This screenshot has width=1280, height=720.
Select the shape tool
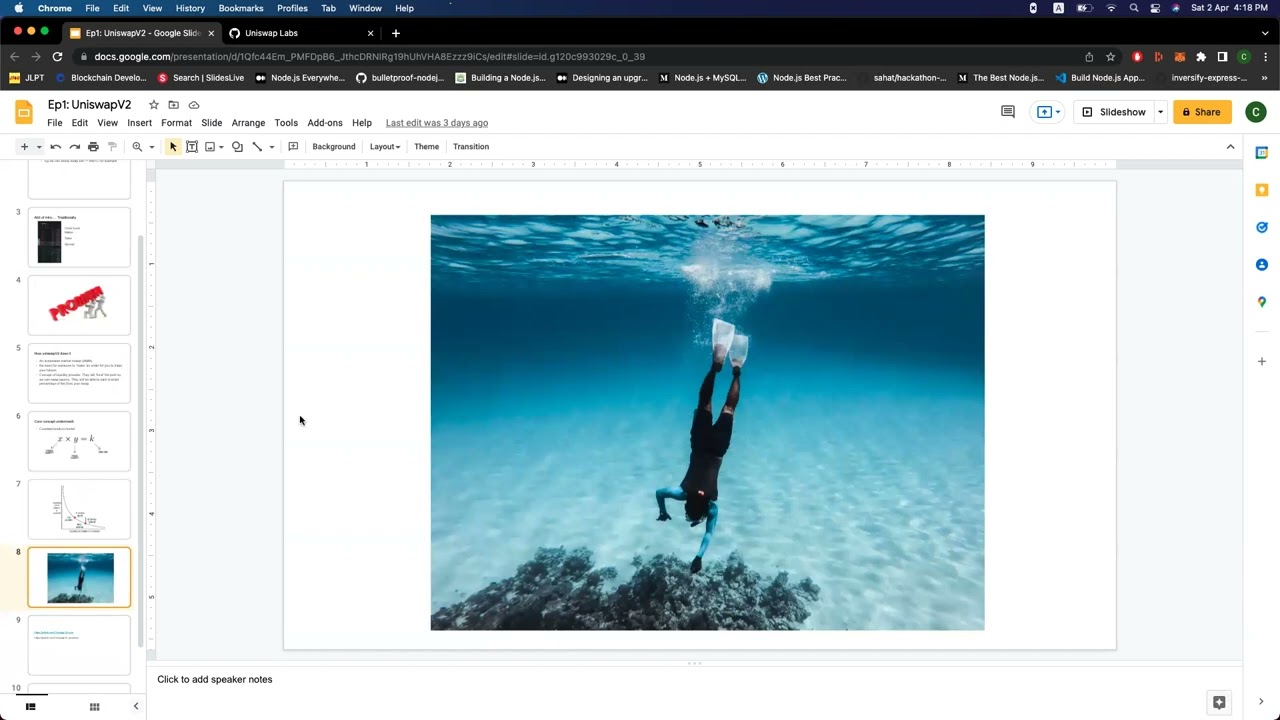click(x=237, y=147)
